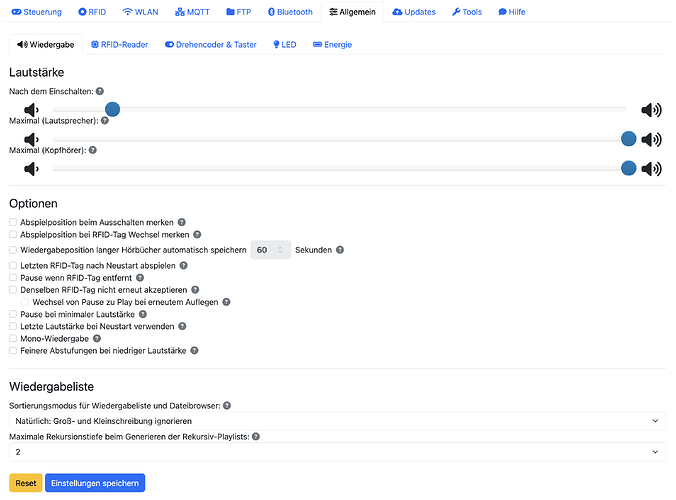Tick Pause bei minimaler Lautstärke
Screen dimensions: 676x500
(13, 314)
